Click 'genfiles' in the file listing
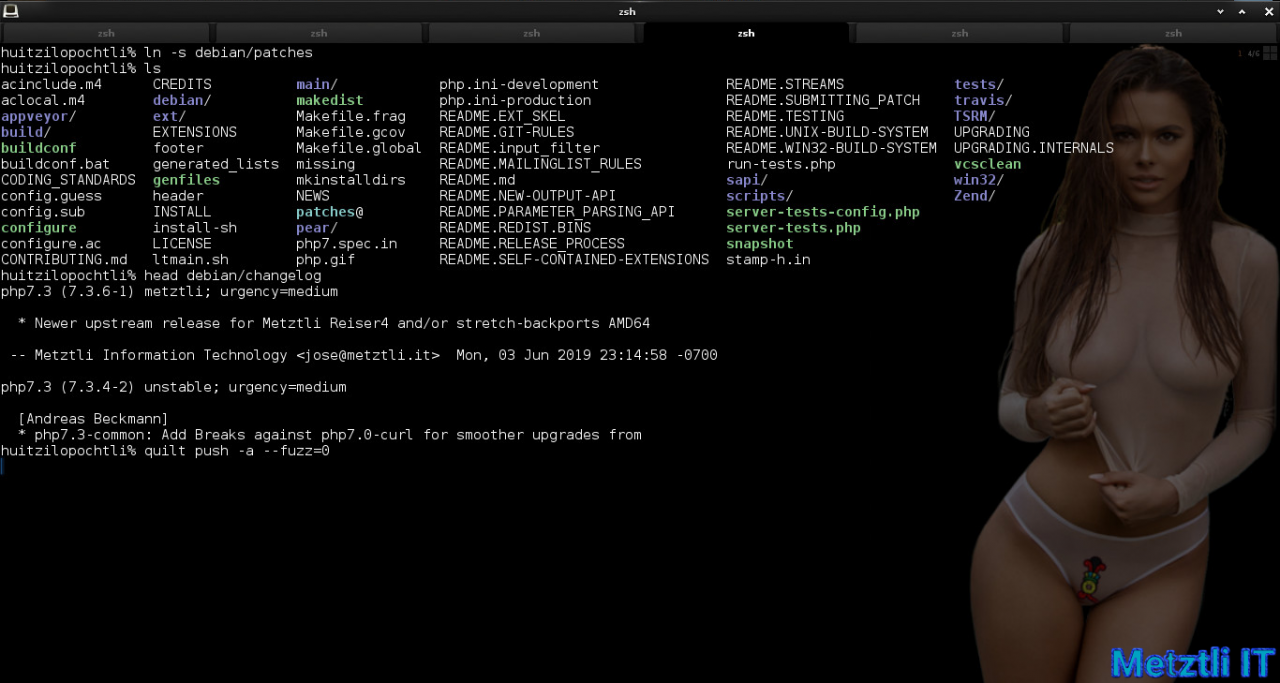 click(186, 180)
